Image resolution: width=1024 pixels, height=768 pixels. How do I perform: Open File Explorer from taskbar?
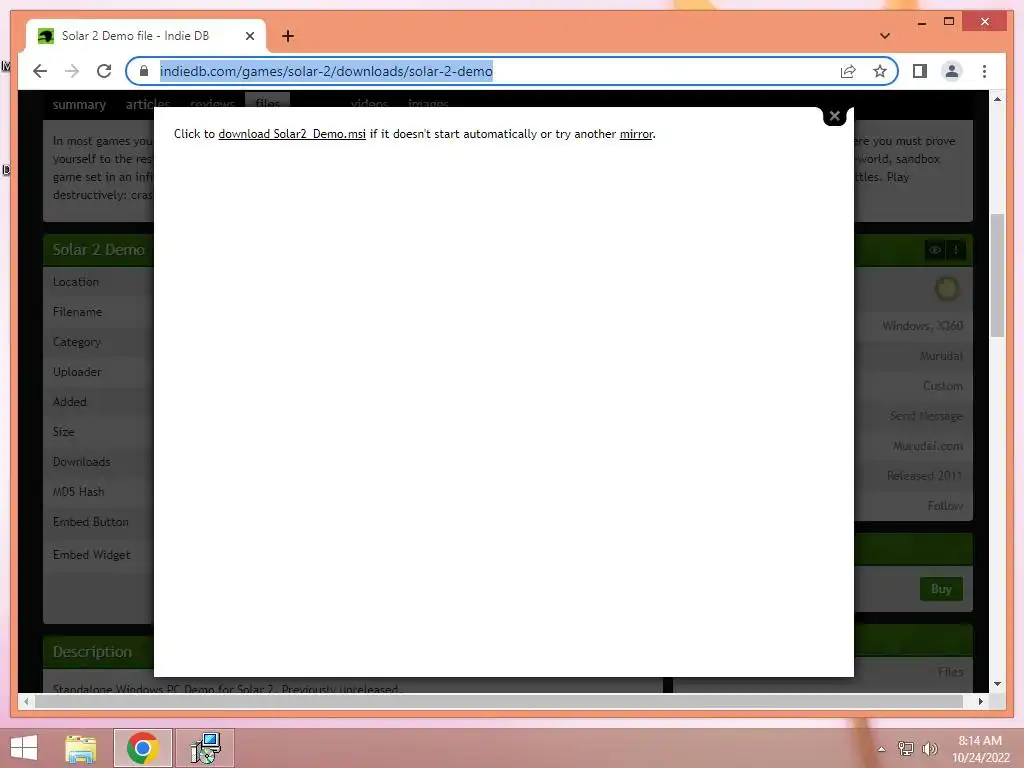81,748
